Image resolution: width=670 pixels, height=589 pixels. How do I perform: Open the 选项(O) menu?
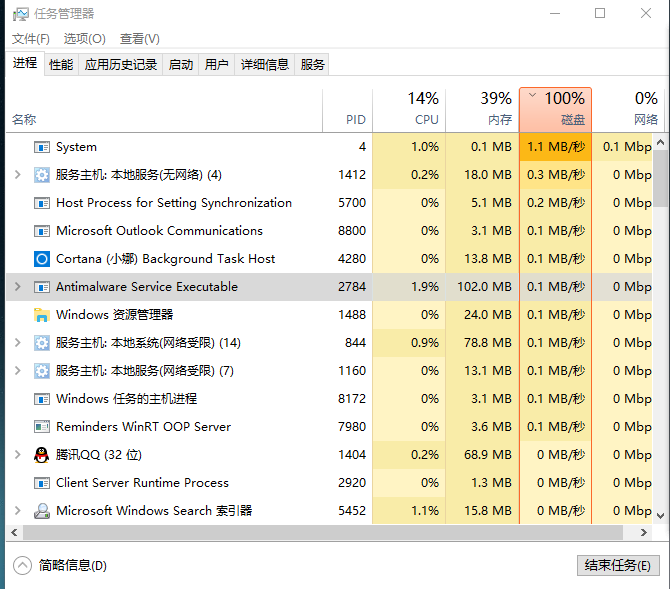(85, 39)
